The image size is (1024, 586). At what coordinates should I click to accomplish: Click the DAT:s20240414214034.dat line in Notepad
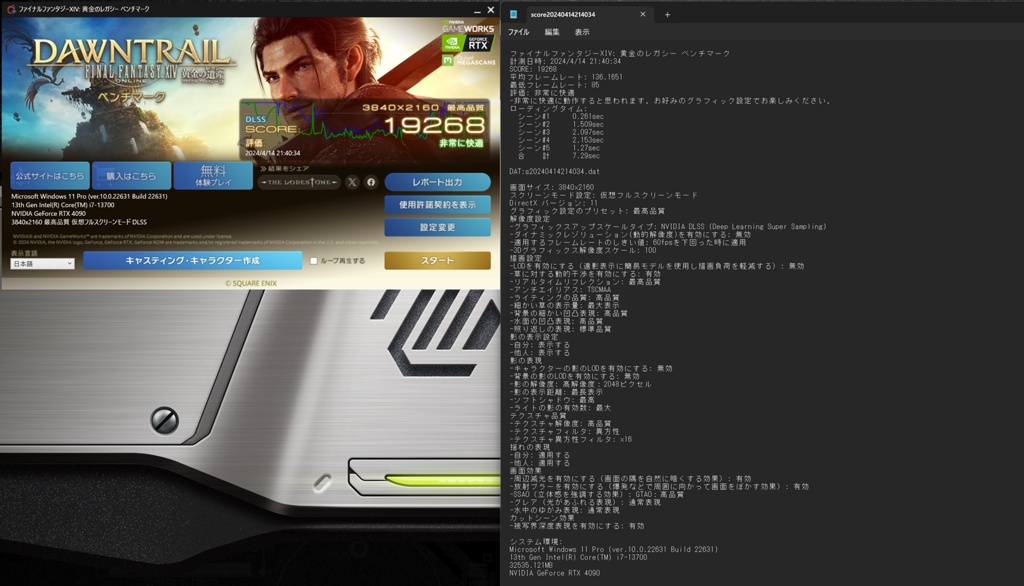[x=554, y=171]
